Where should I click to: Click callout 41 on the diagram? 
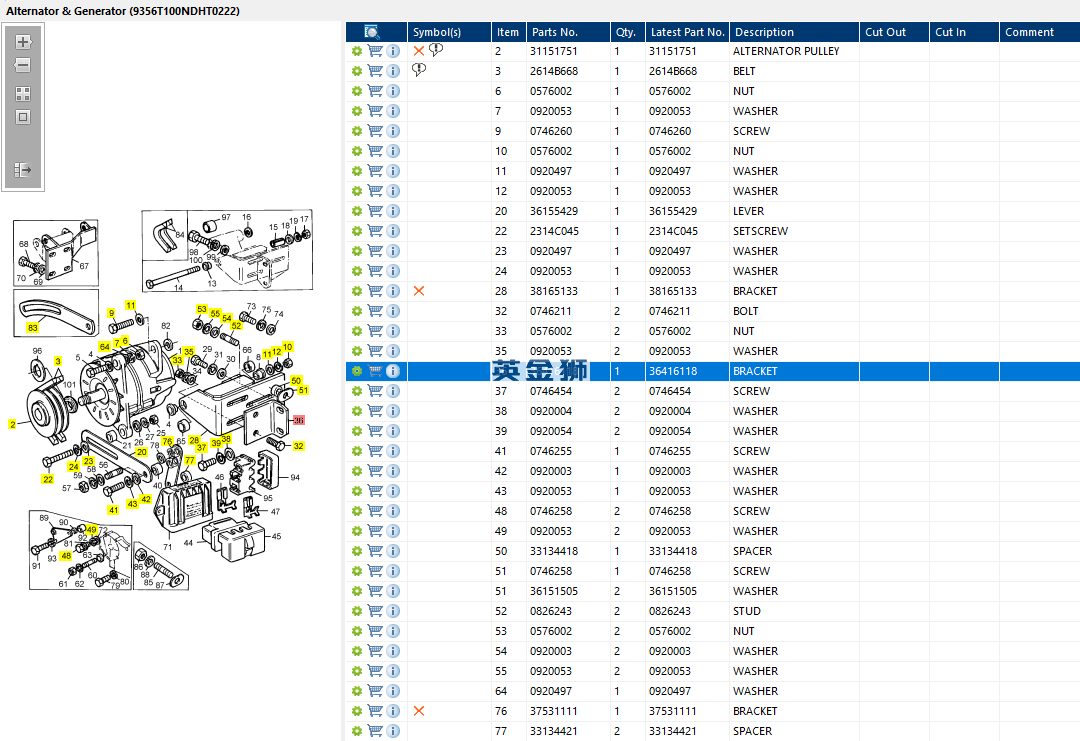click(x=113, y=510)
